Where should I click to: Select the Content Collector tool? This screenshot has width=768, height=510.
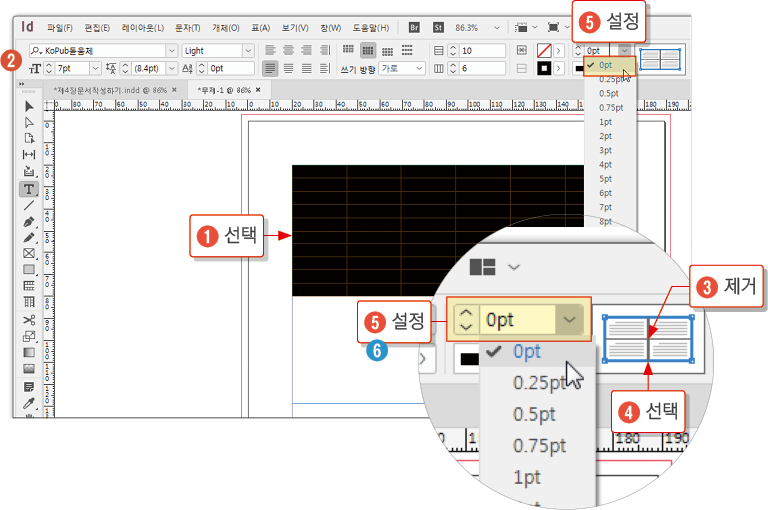click(x=29, y=171)
